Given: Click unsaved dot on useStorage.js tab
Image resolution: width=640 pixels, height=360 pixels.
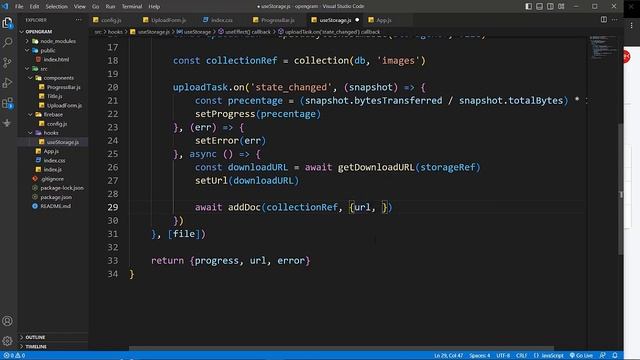Looking at the screenshot, I should (x=357, y=20).
